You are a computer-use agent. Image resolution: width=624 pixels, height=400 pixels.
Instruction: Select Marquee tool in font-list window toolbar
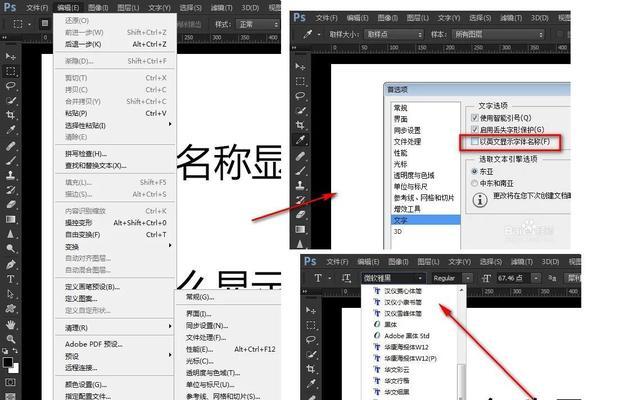311,325
